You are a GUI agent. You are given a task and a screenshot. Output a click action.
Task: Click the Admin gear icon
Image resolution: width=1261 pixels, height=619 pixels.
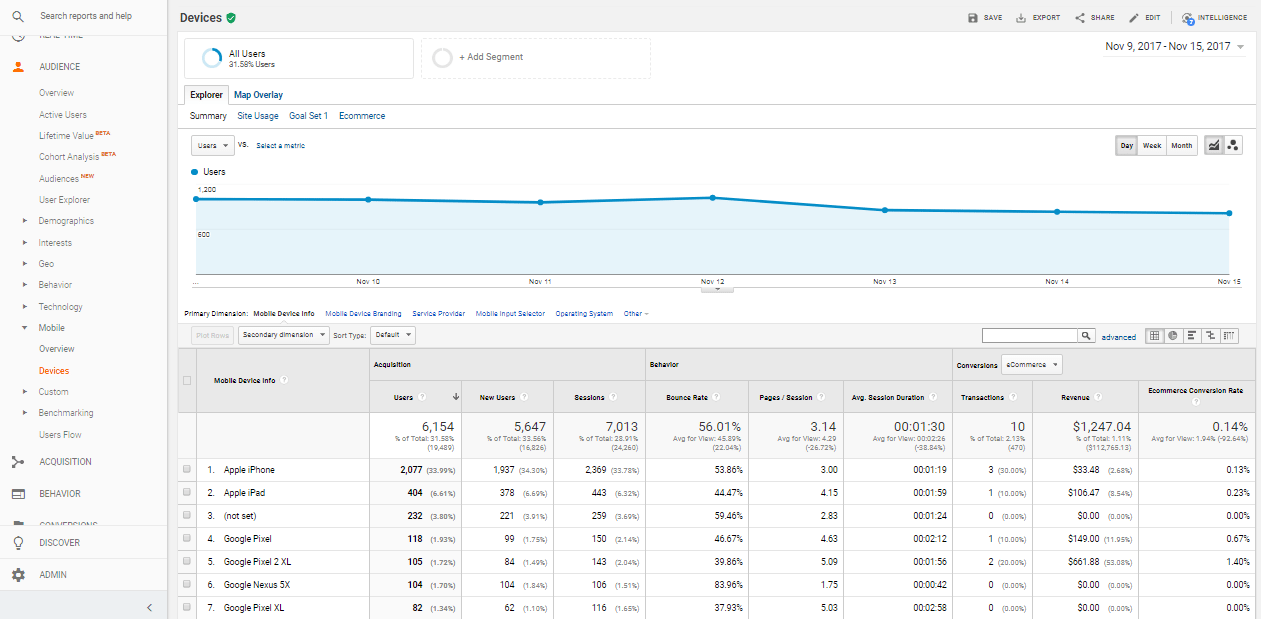click(x=18, y=575)
